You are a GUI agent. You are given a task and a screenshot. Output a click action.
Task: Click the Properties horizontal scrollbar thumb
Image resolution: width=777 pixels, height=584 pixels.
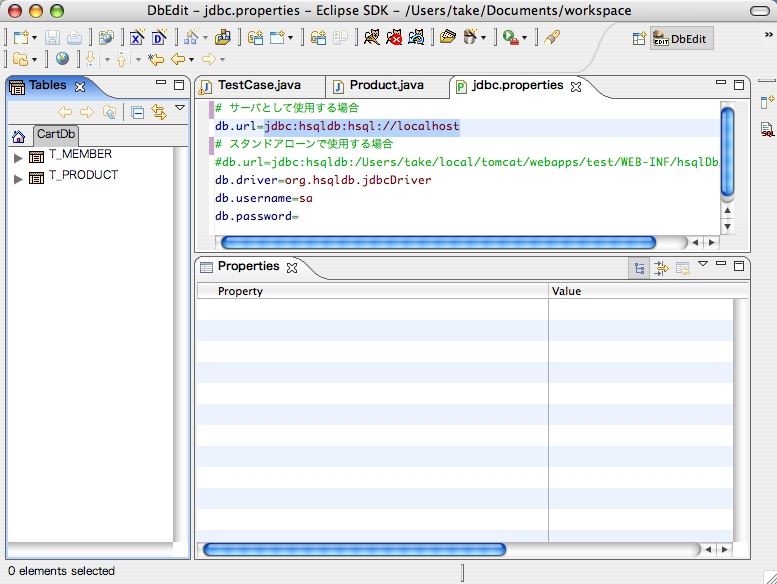tap(354, 549)
